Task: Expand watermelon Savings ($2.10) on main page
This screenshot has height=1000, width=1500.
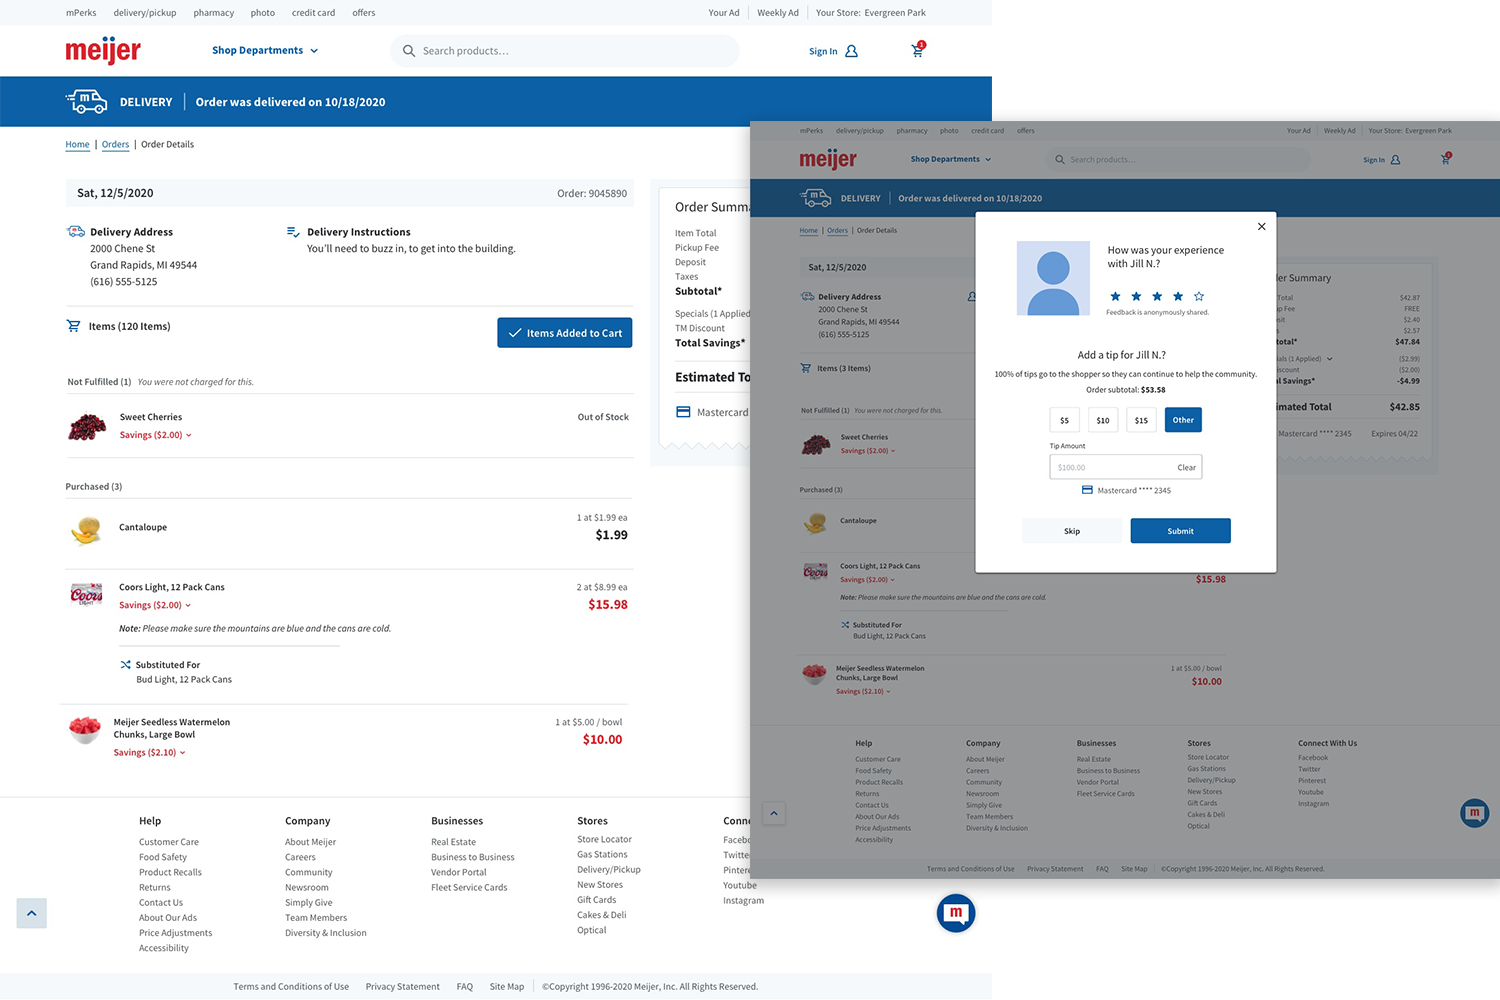Action: tap(150, 752)
